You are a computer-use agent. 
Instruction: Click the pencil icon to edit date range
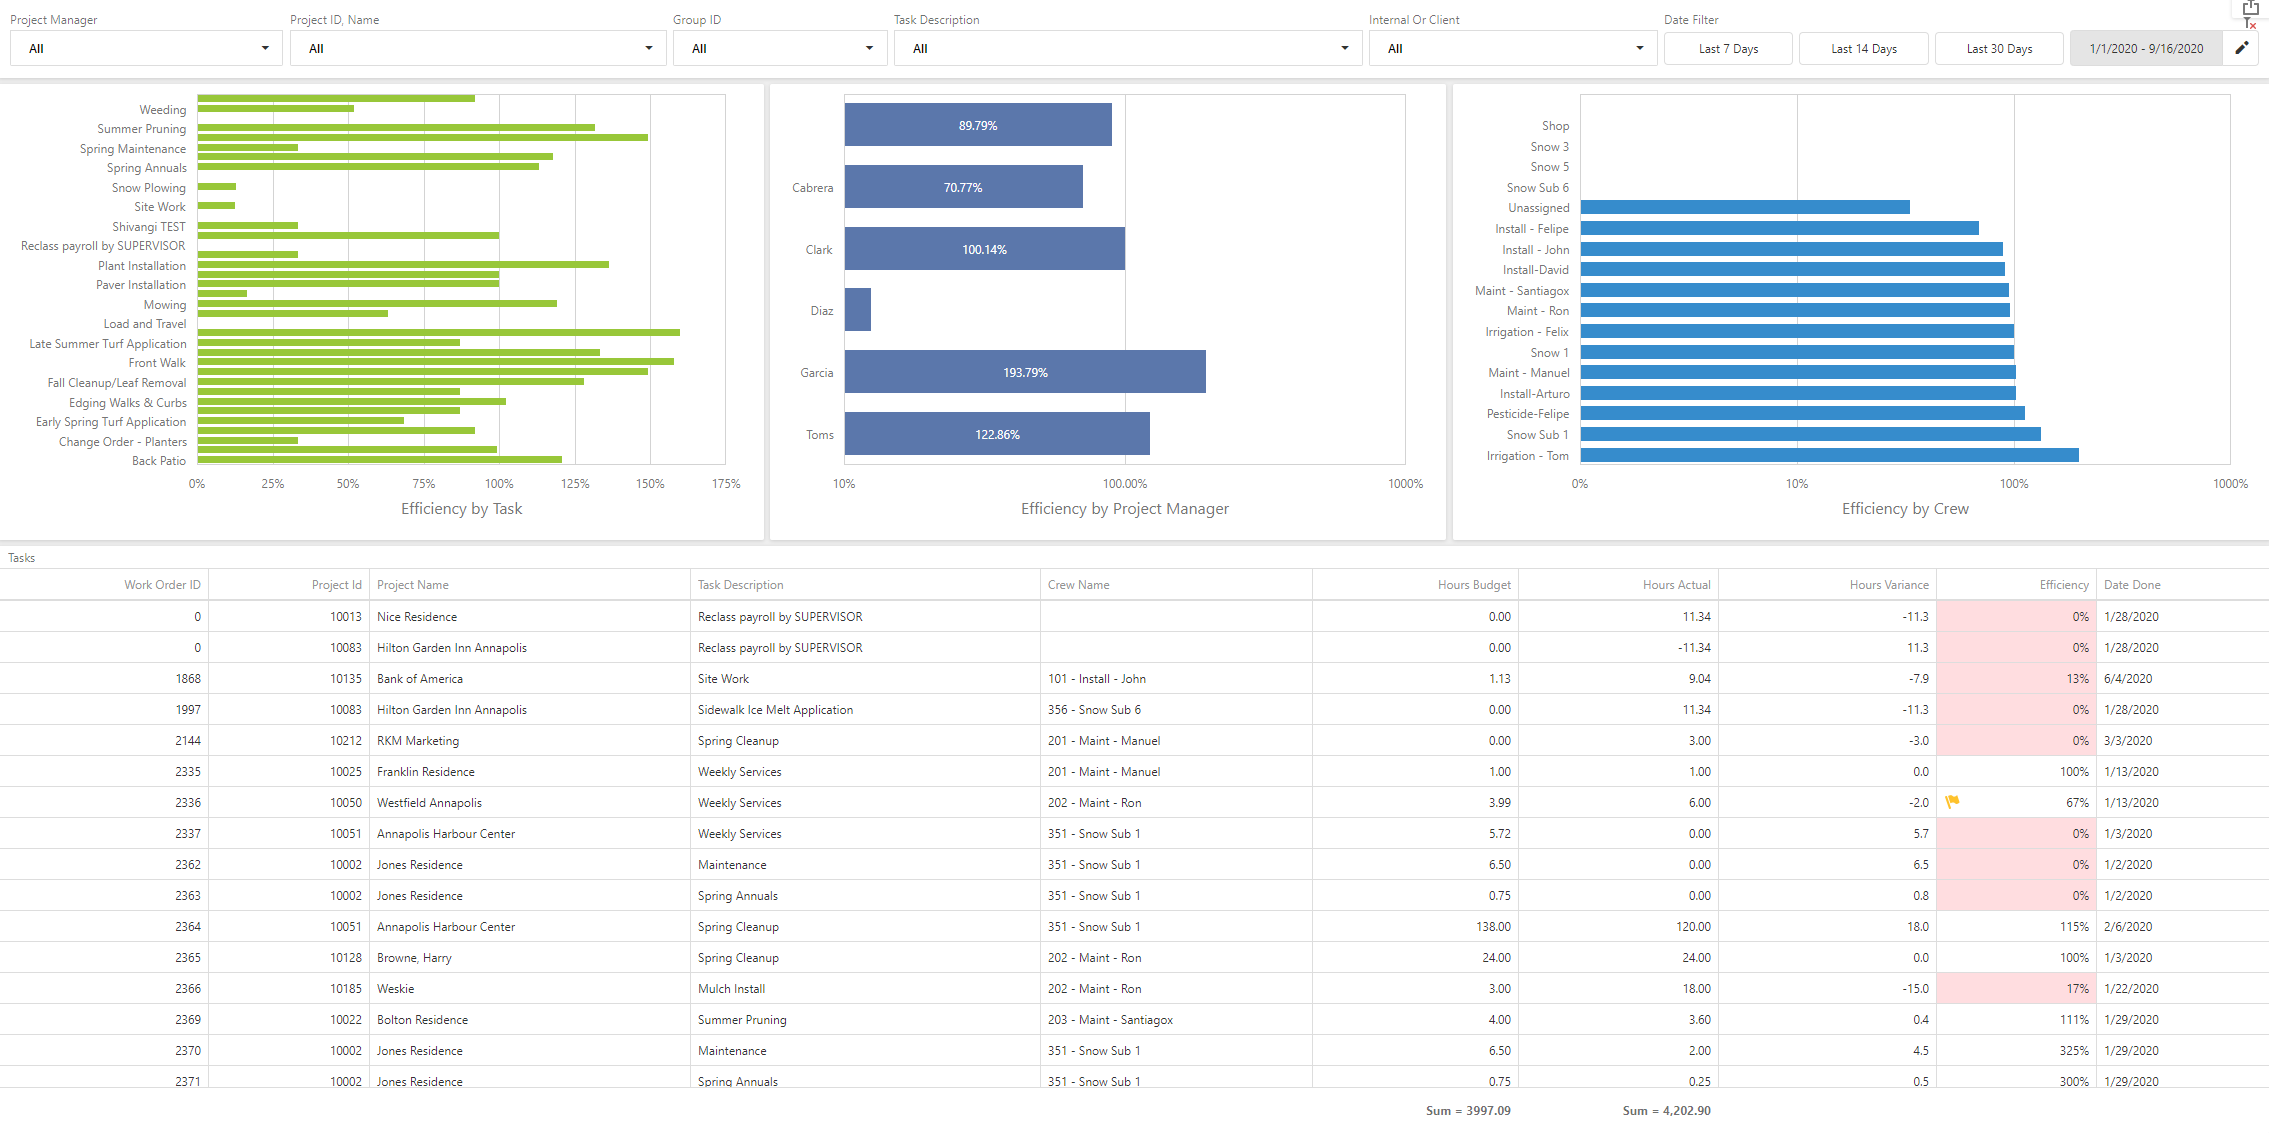click(2242, 48)
